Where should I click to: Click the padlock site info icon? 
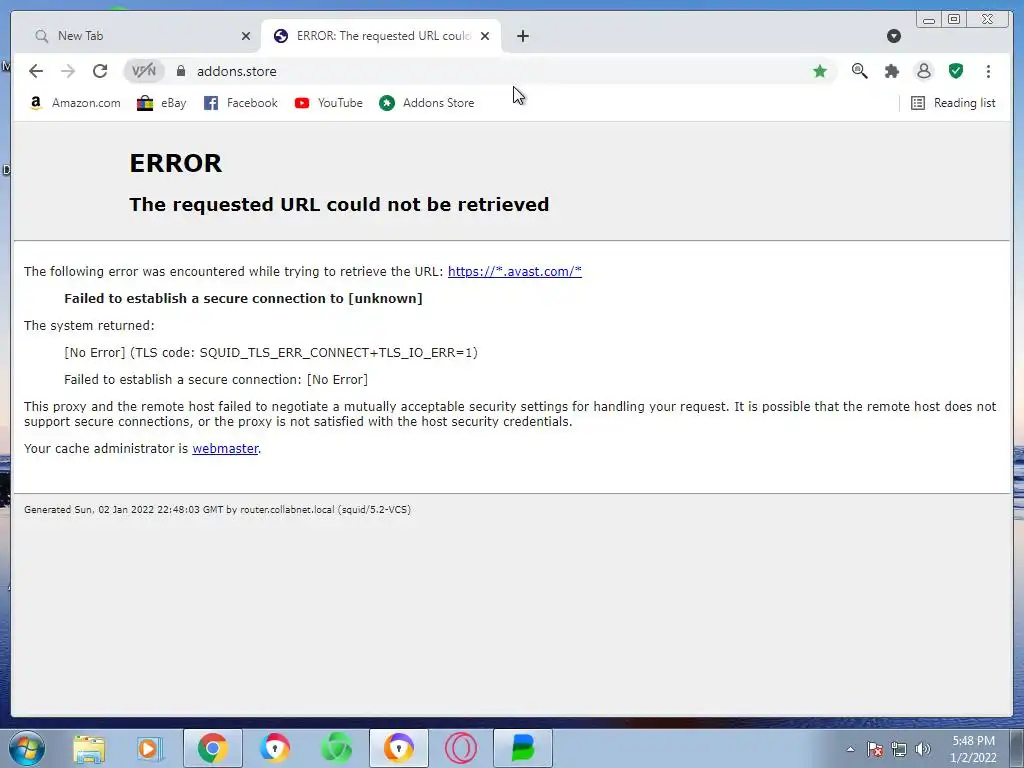181,71
